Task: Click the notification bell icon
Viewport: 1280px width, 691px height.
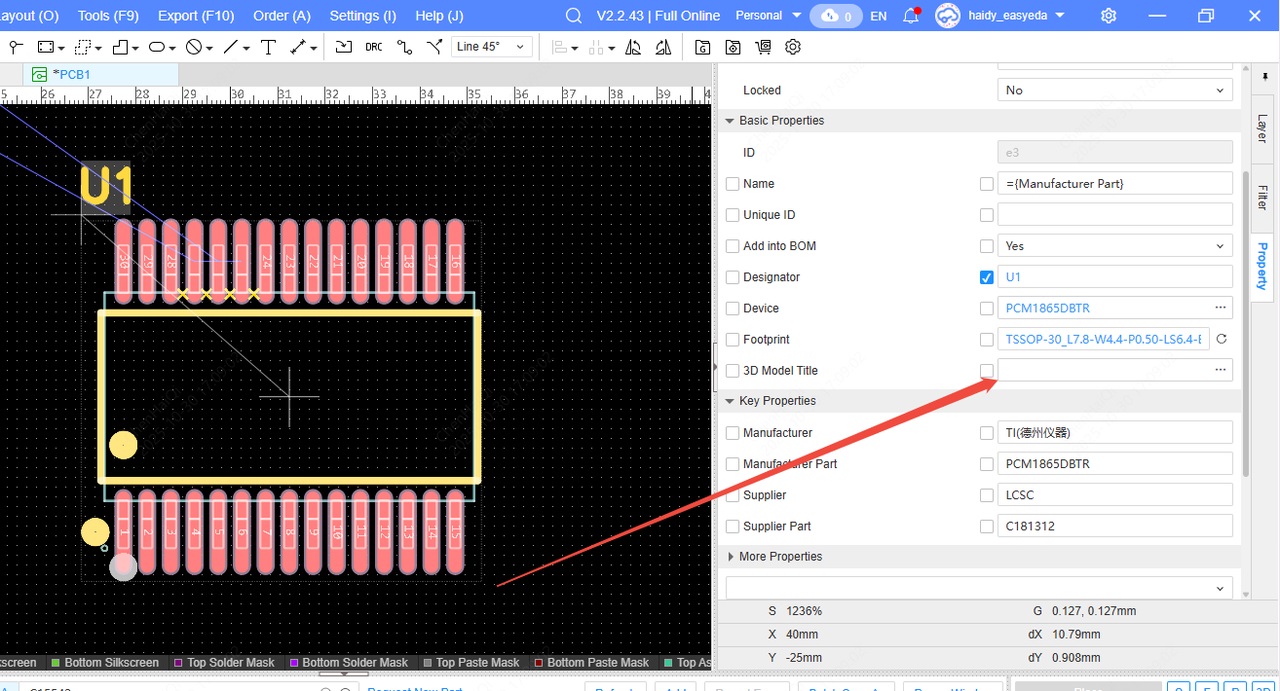Action: 910,16
